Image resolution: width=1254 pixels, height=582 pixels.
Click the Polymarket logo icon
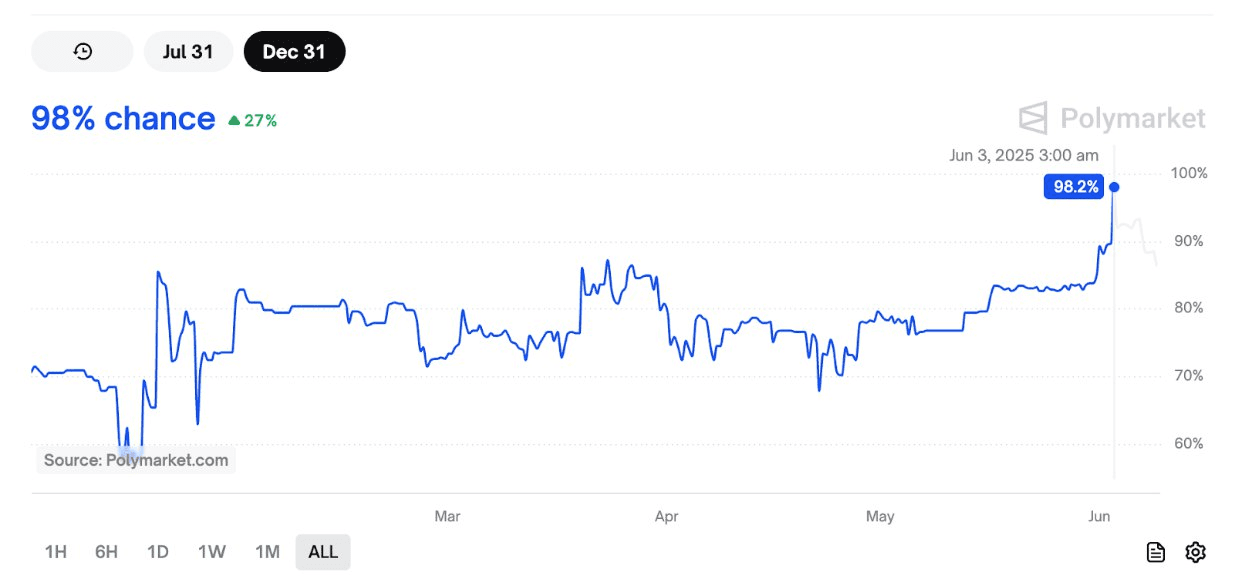(1033, 118)
